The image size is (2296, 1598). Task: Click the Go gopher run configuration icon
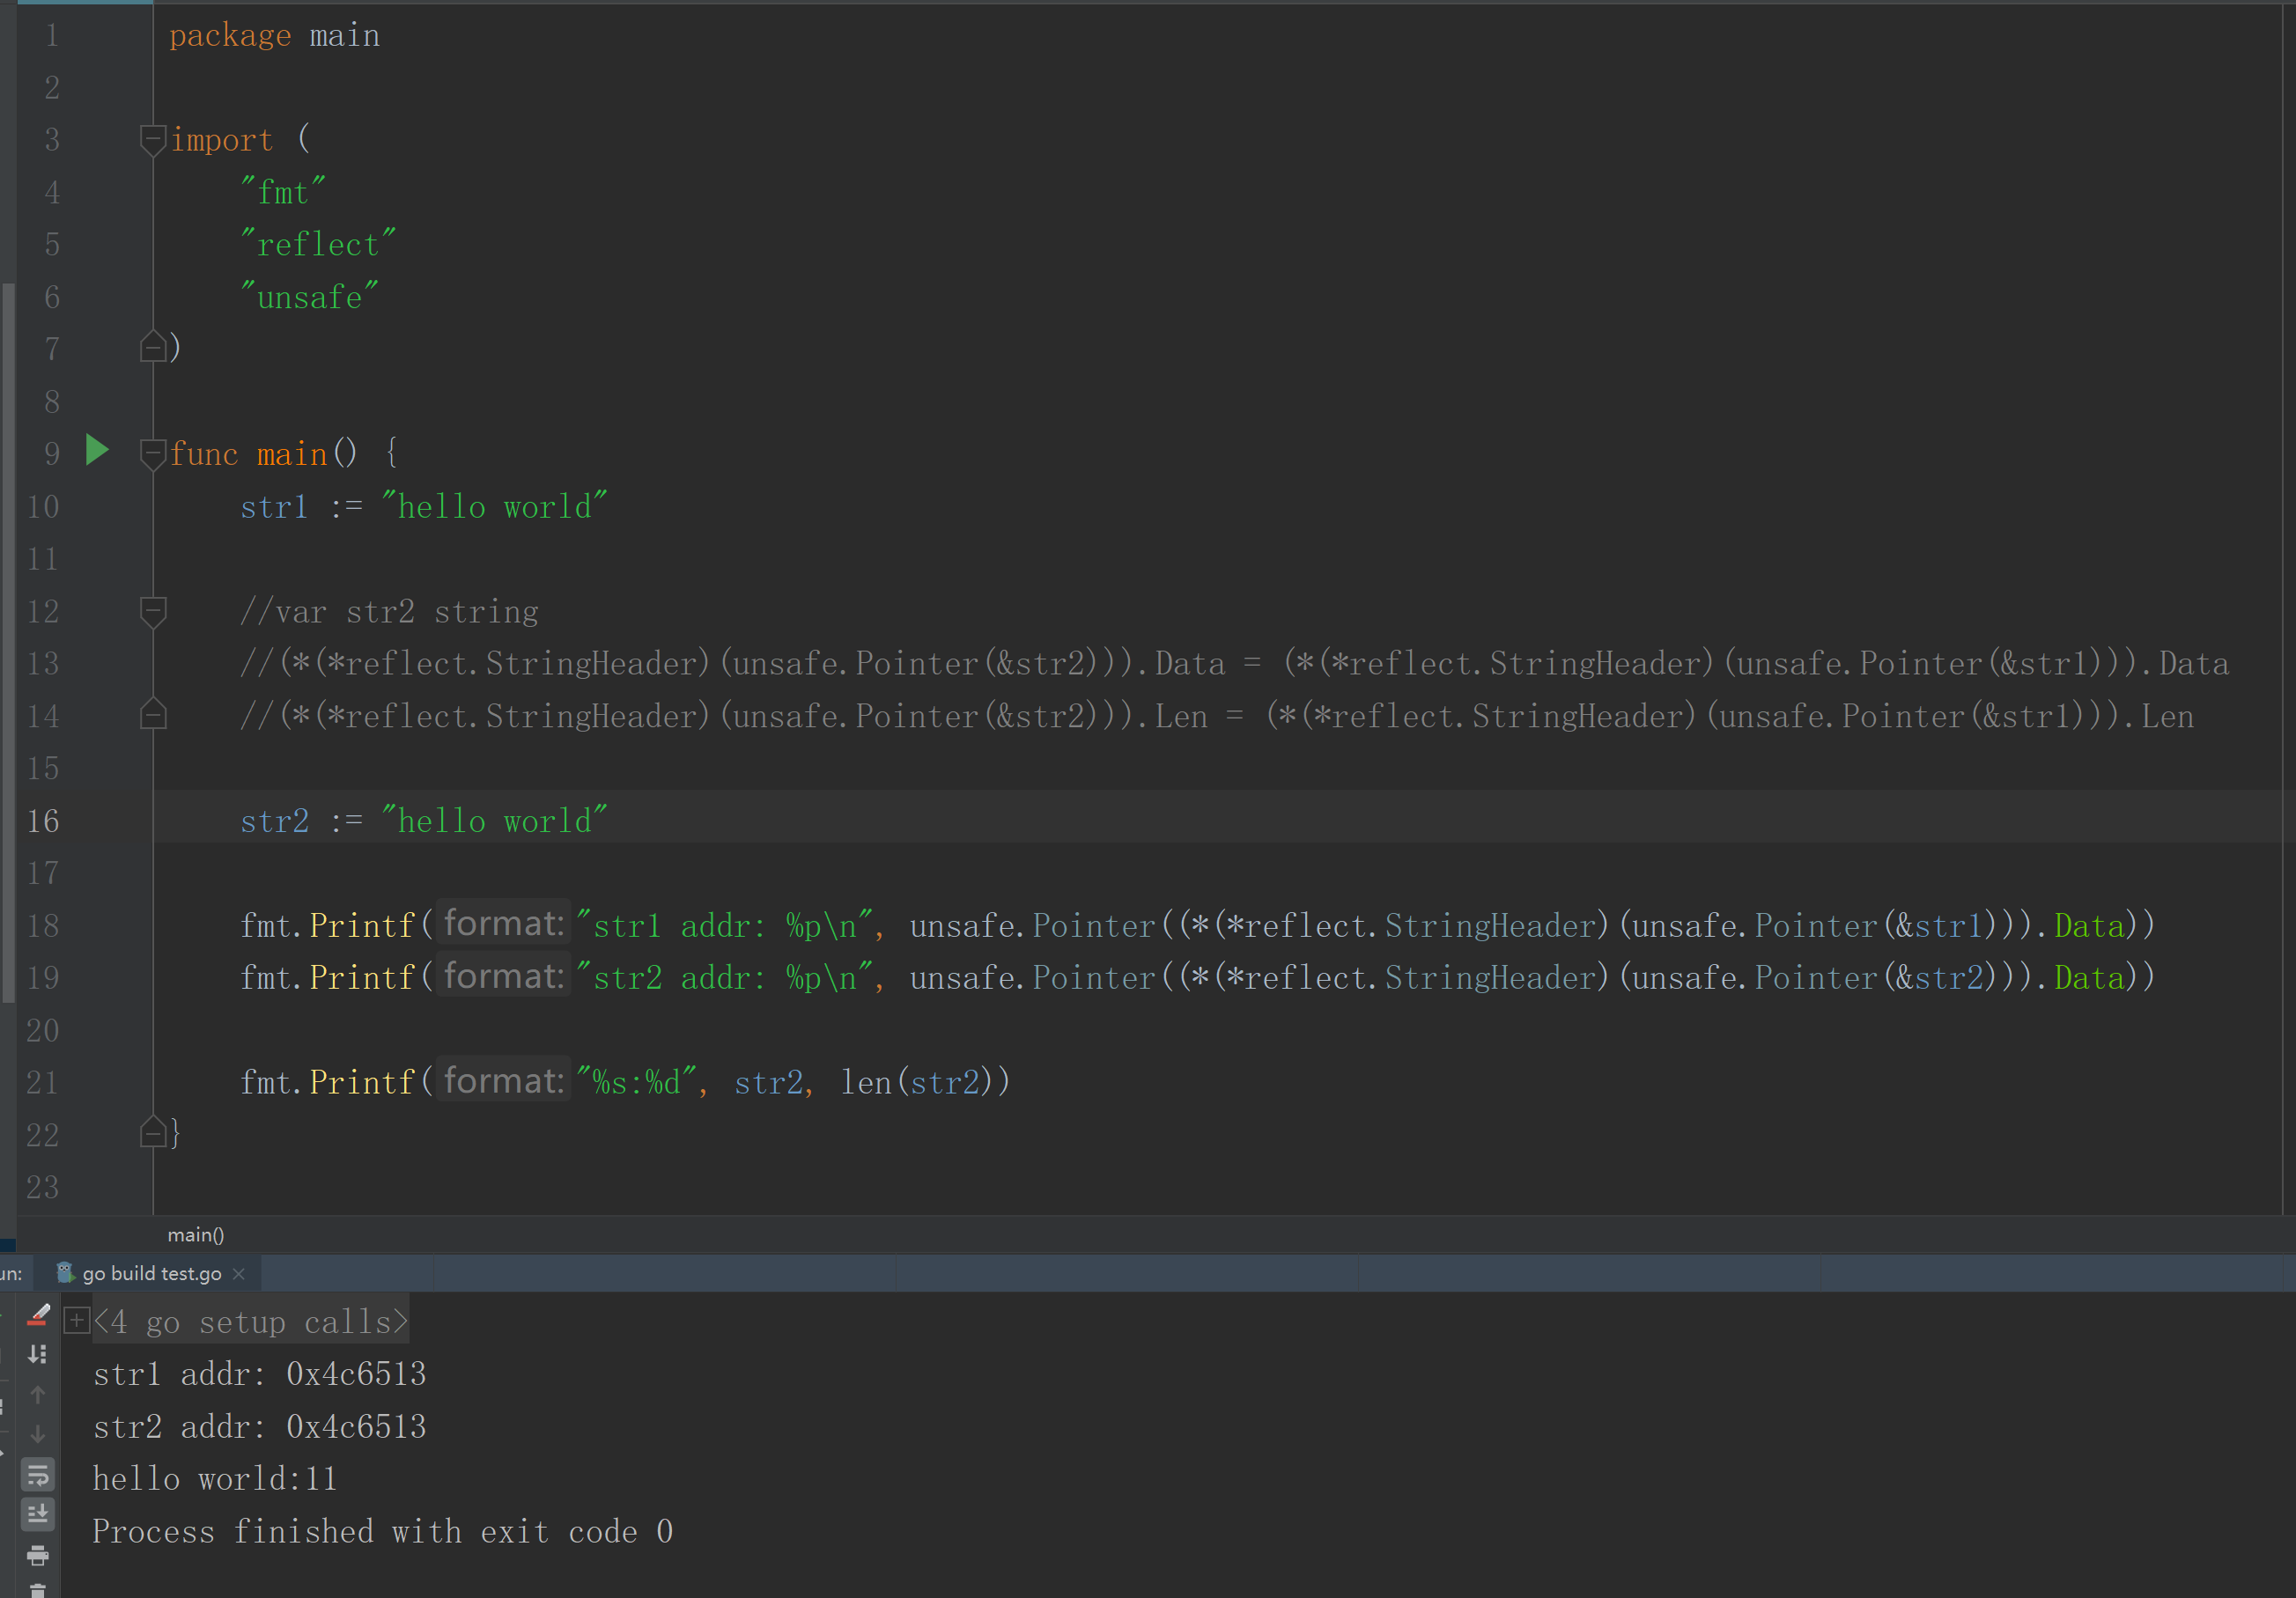65,1272
